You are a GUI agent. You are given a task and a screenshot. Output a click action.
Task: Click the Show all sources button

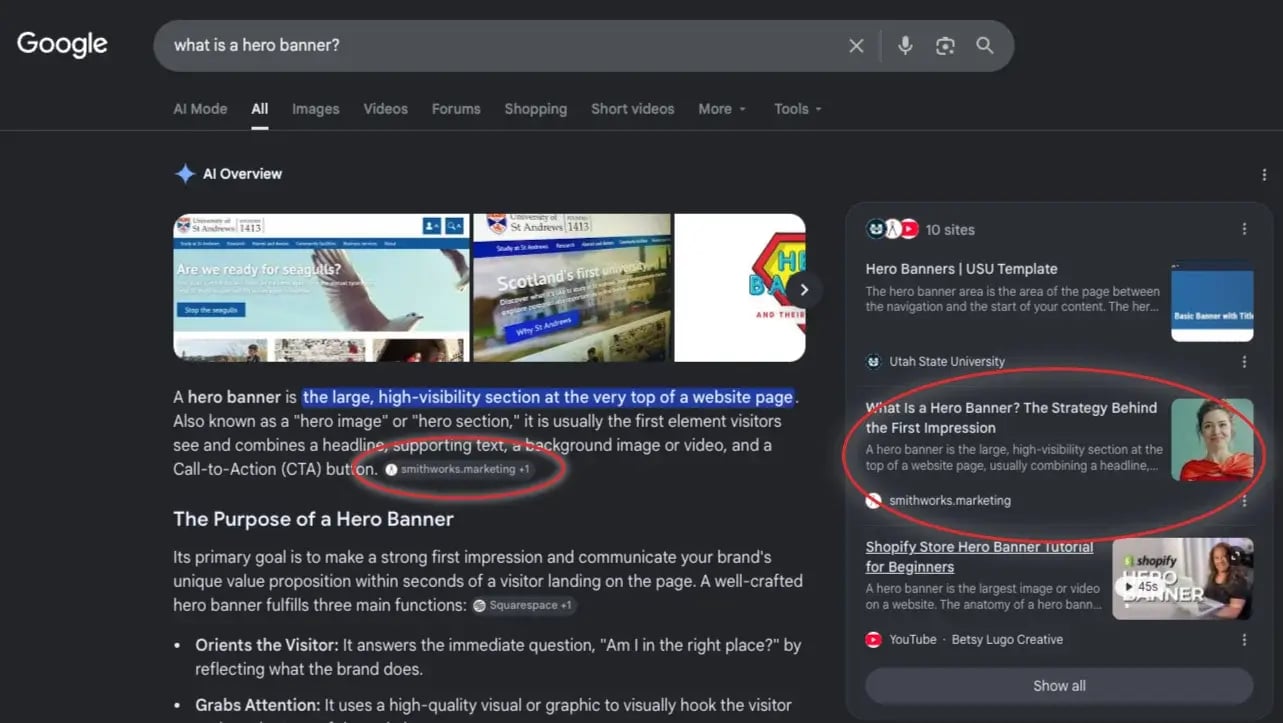click(1059, 686)
